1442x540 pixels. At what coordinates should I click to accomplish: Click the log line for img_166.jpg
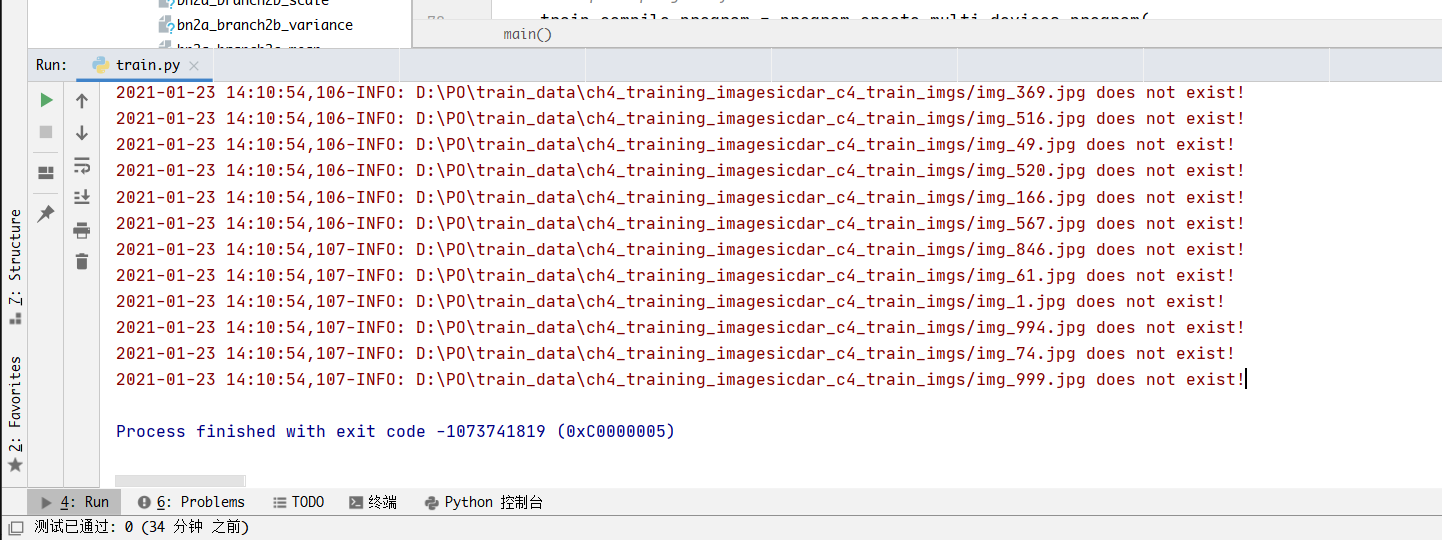(x=680, y=197)
